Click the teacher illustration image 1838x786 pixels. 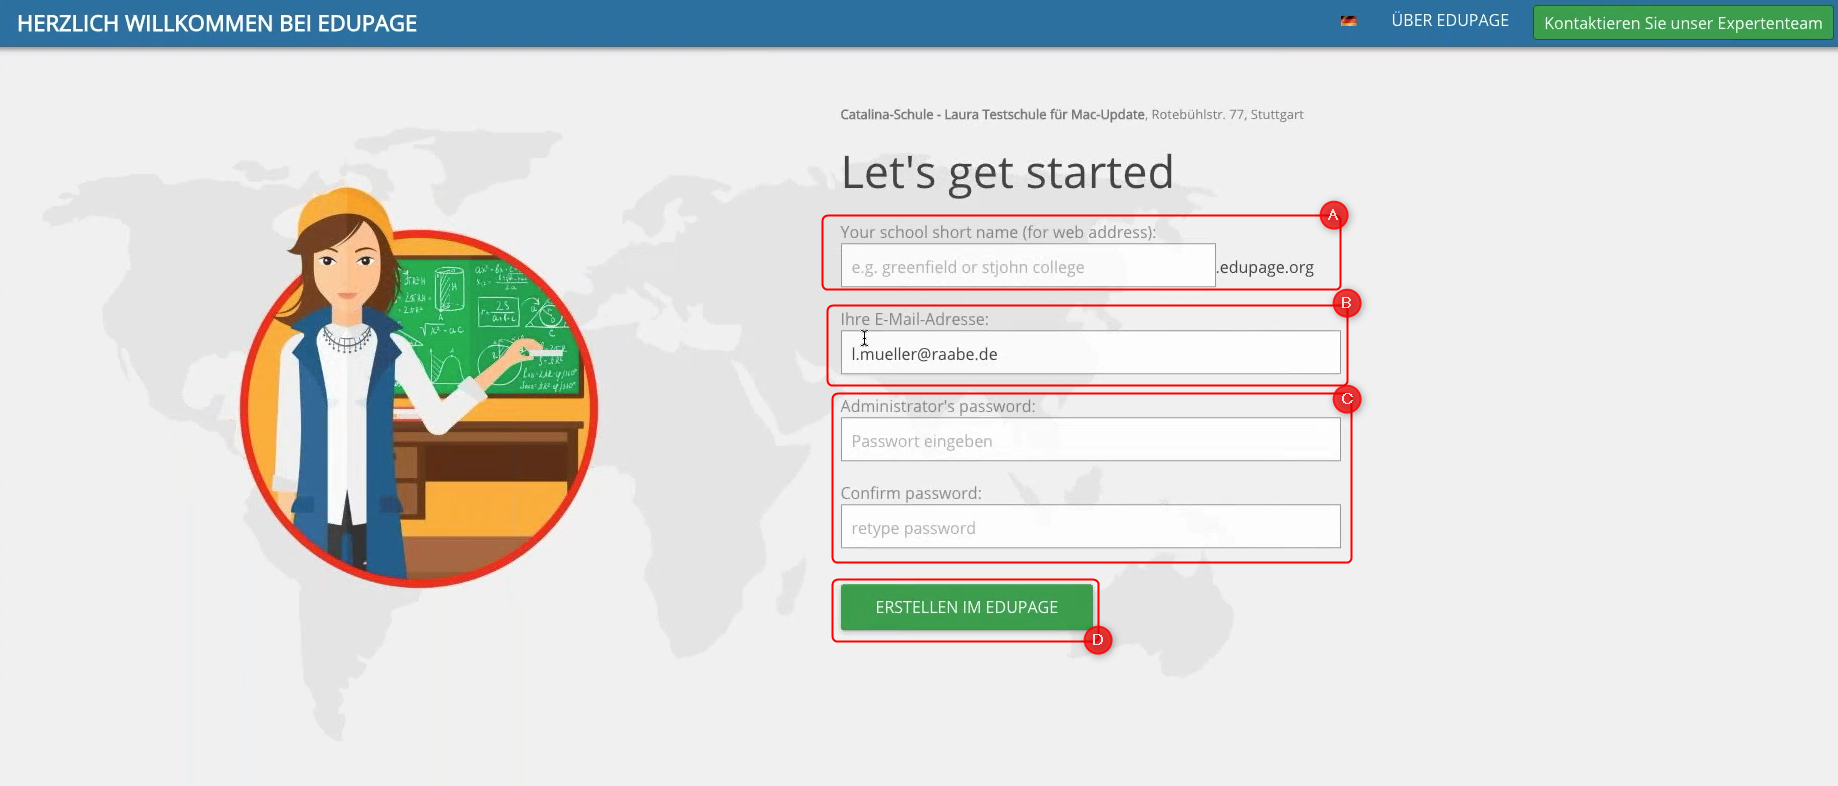click(418, 388)
